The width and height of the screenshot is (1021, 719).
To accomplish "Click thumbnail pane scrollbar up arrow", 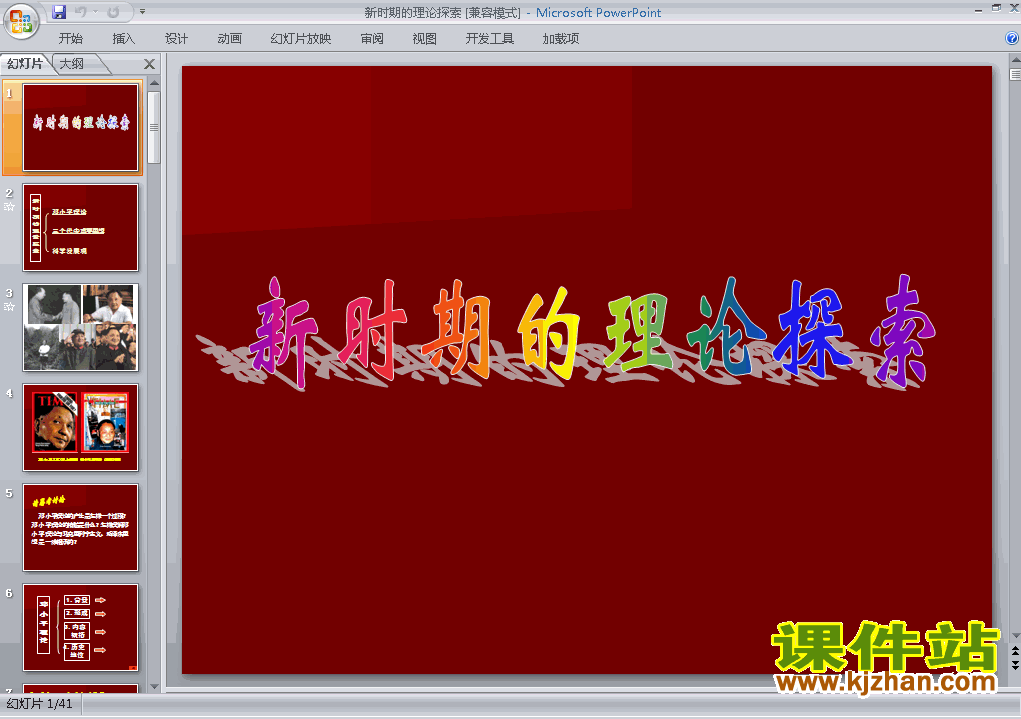I will click(x=154, y=83).
